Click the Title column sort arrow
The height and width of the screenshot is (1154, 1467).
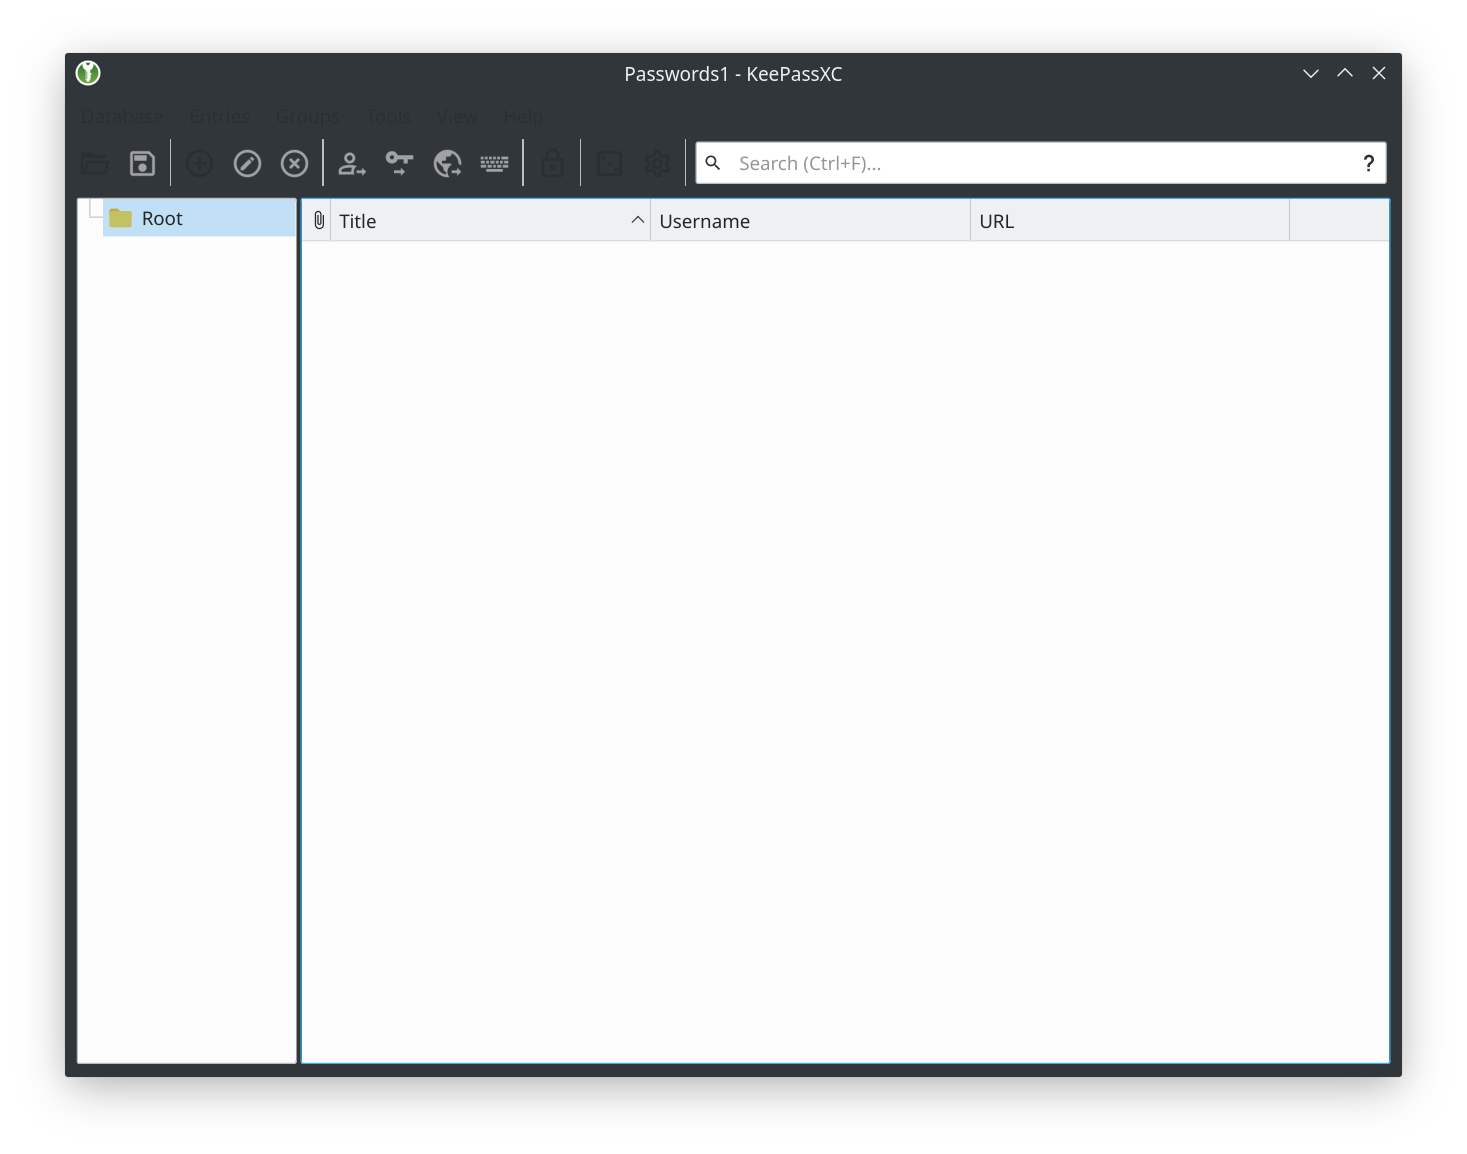point(637,220)
